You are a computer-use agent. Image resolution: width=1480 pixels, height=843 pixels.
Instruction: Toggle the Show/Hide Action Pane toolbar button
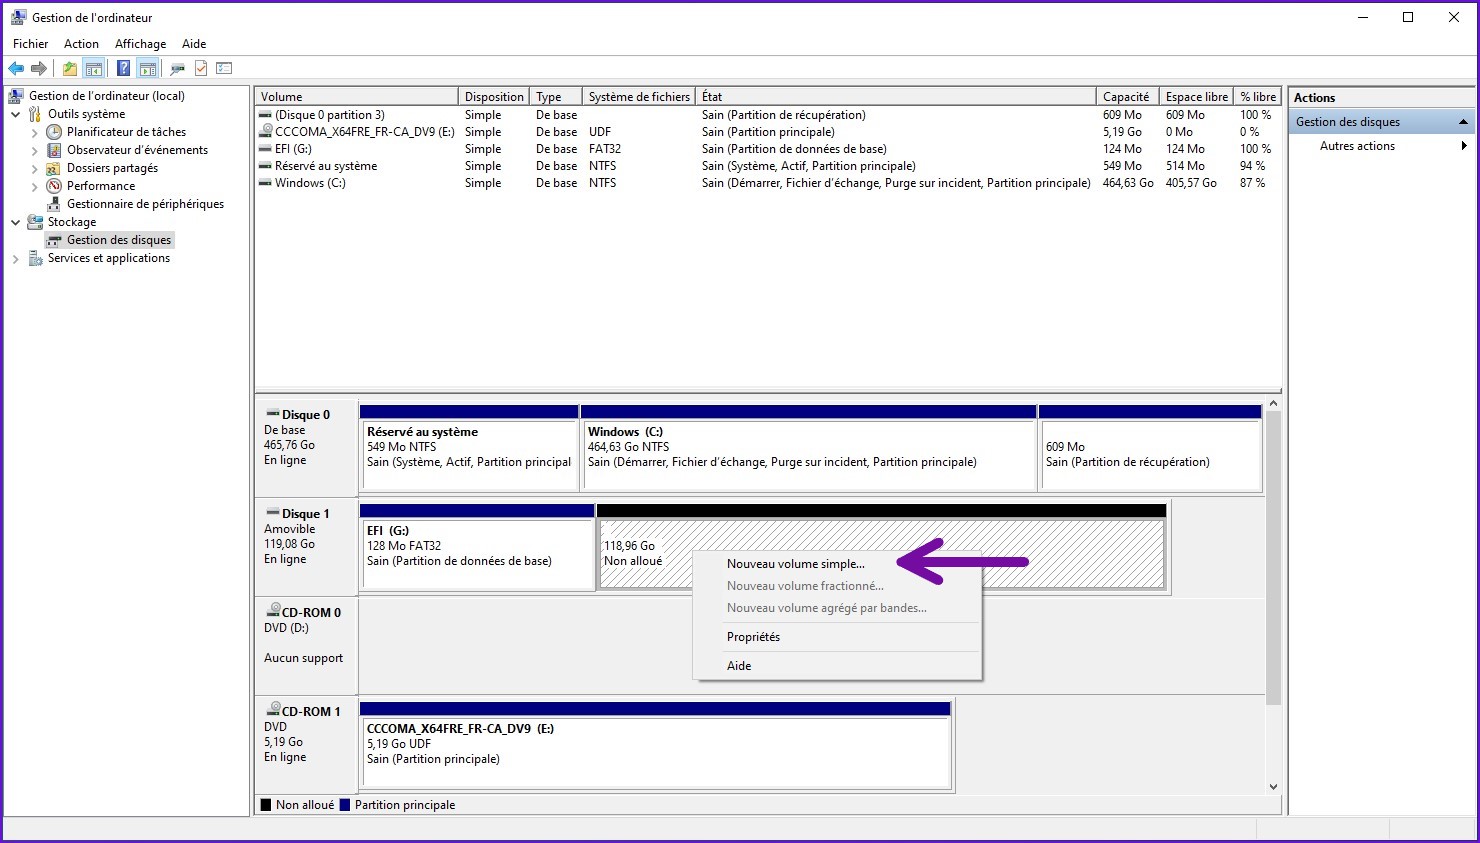pyautogui.click(x=148, y=69)
